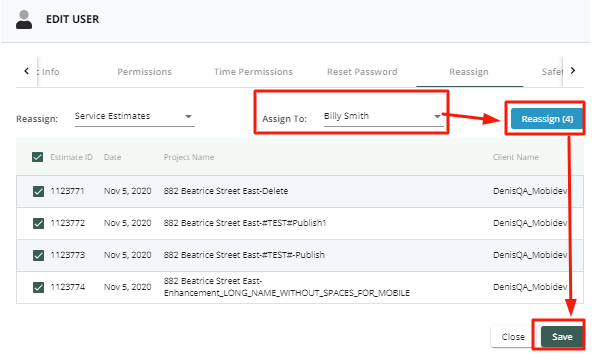Uncheck estimate 1123771 checkbox
The image size is (597, 360).
click(x=38, y=191)
